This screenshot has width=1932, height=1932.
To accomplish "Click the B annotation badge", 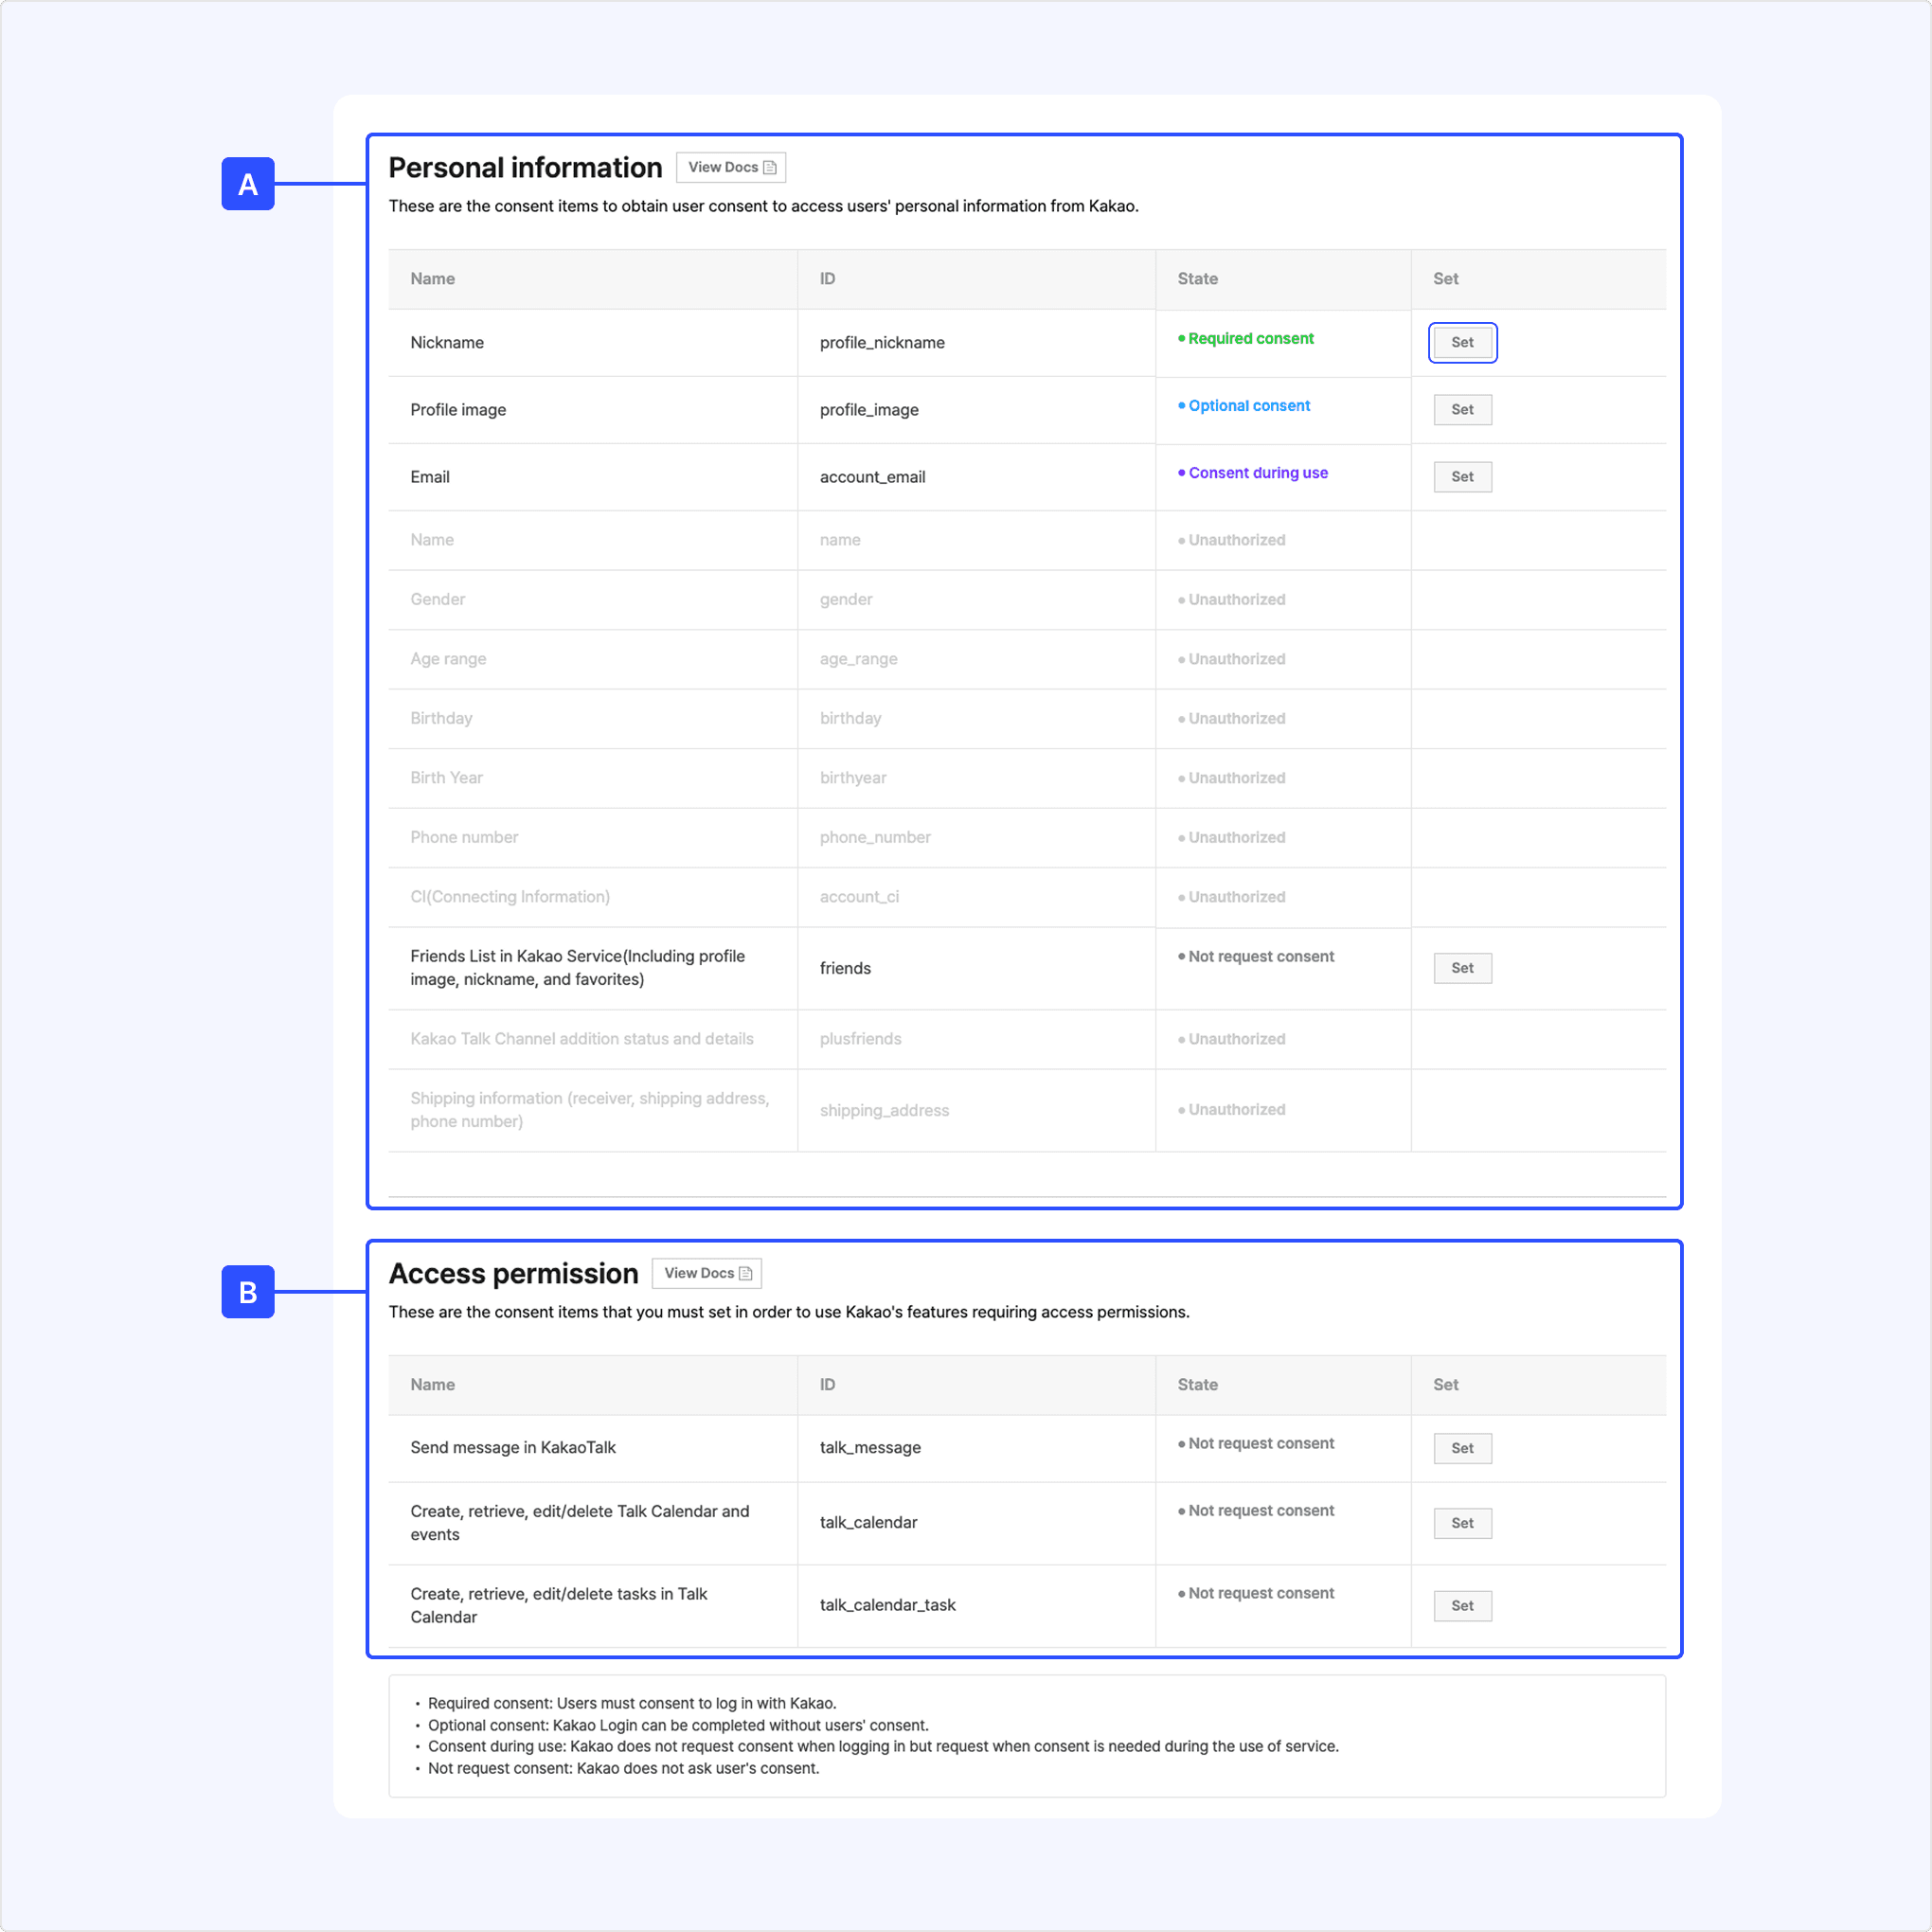I will (x=248, y=1292).
